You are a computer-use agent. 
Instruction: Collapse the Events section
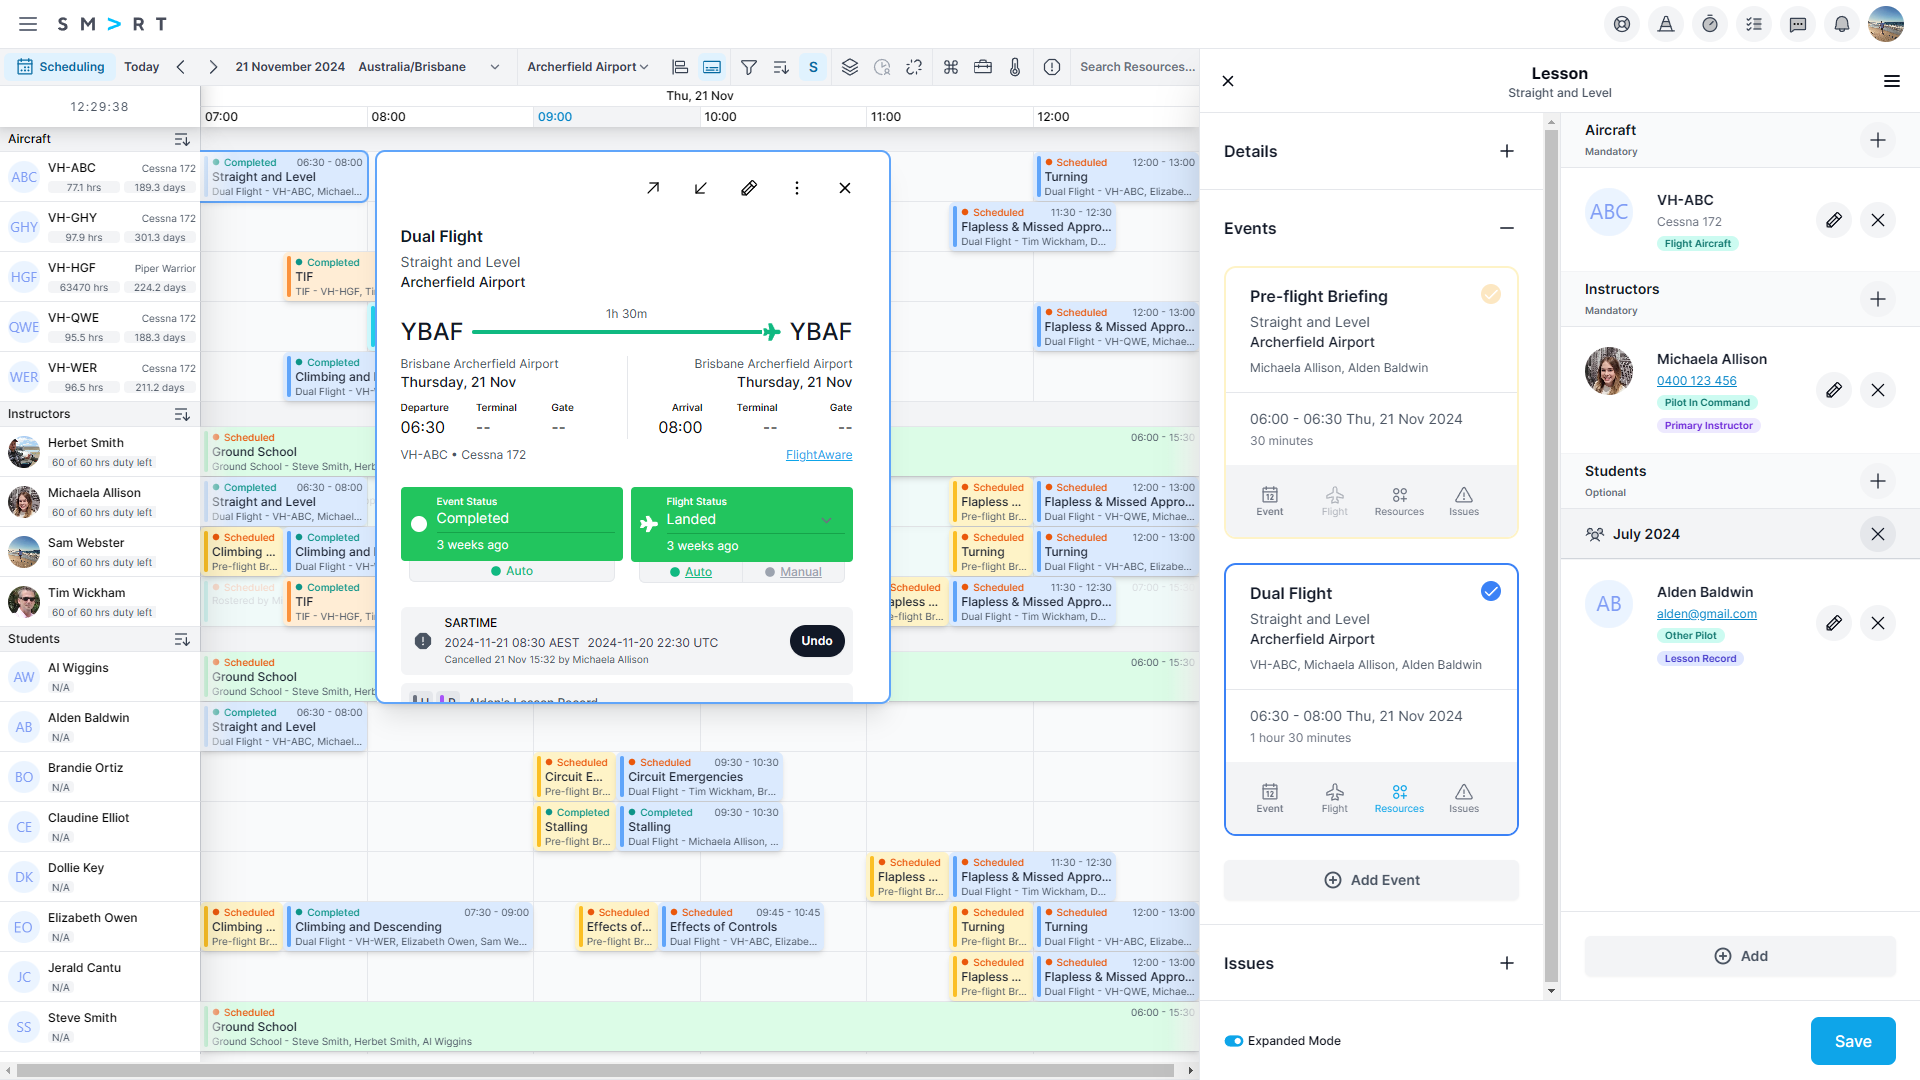[x=1506, y=228]
